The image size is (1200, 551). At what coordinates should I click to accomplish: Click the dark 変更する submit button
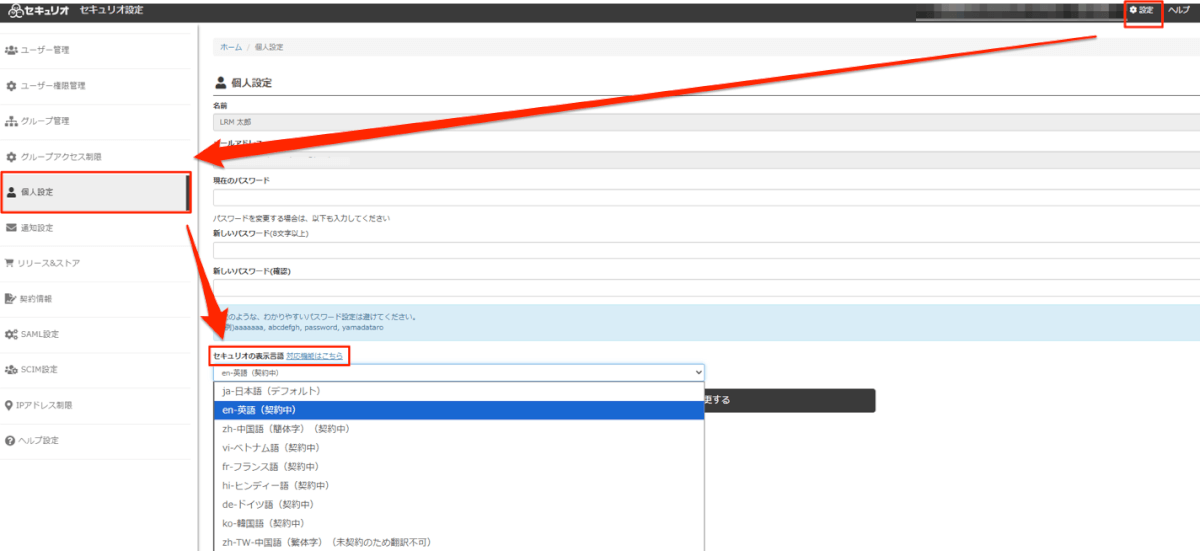click(790, 400)
